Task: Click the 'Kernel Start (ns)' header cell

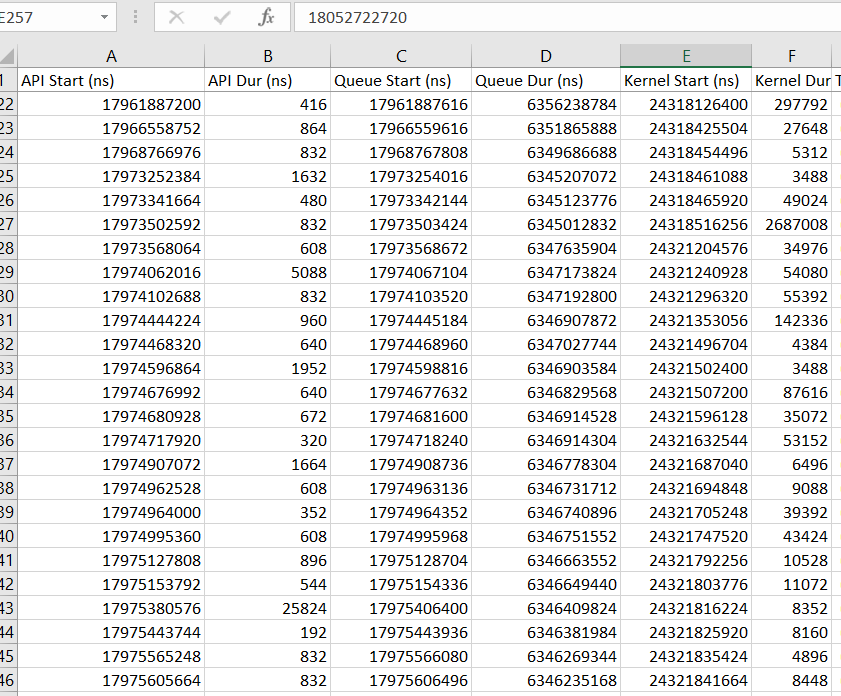Action: pyautogui.click(x=686, y=80)
